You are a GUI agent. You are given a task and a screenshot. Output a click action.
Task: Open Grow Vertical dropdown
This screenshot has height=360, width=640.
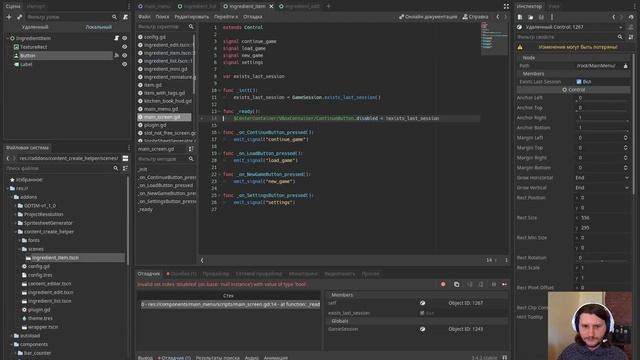[602, 188]
